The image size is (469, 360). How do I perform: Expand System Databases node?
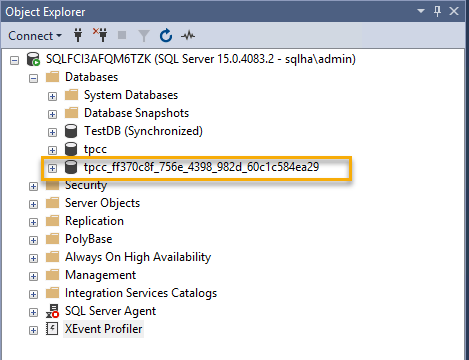pos(52,96)
